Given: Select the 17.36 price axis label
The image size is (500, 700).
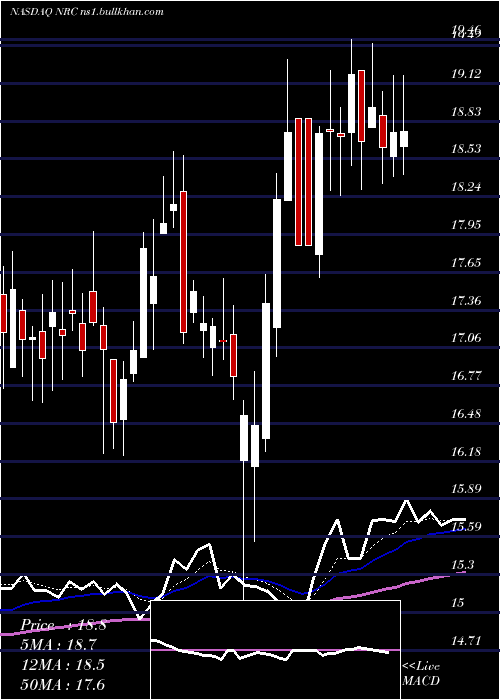Looking at the screenshot, I should pyautogui.click(x=466, y=300).
